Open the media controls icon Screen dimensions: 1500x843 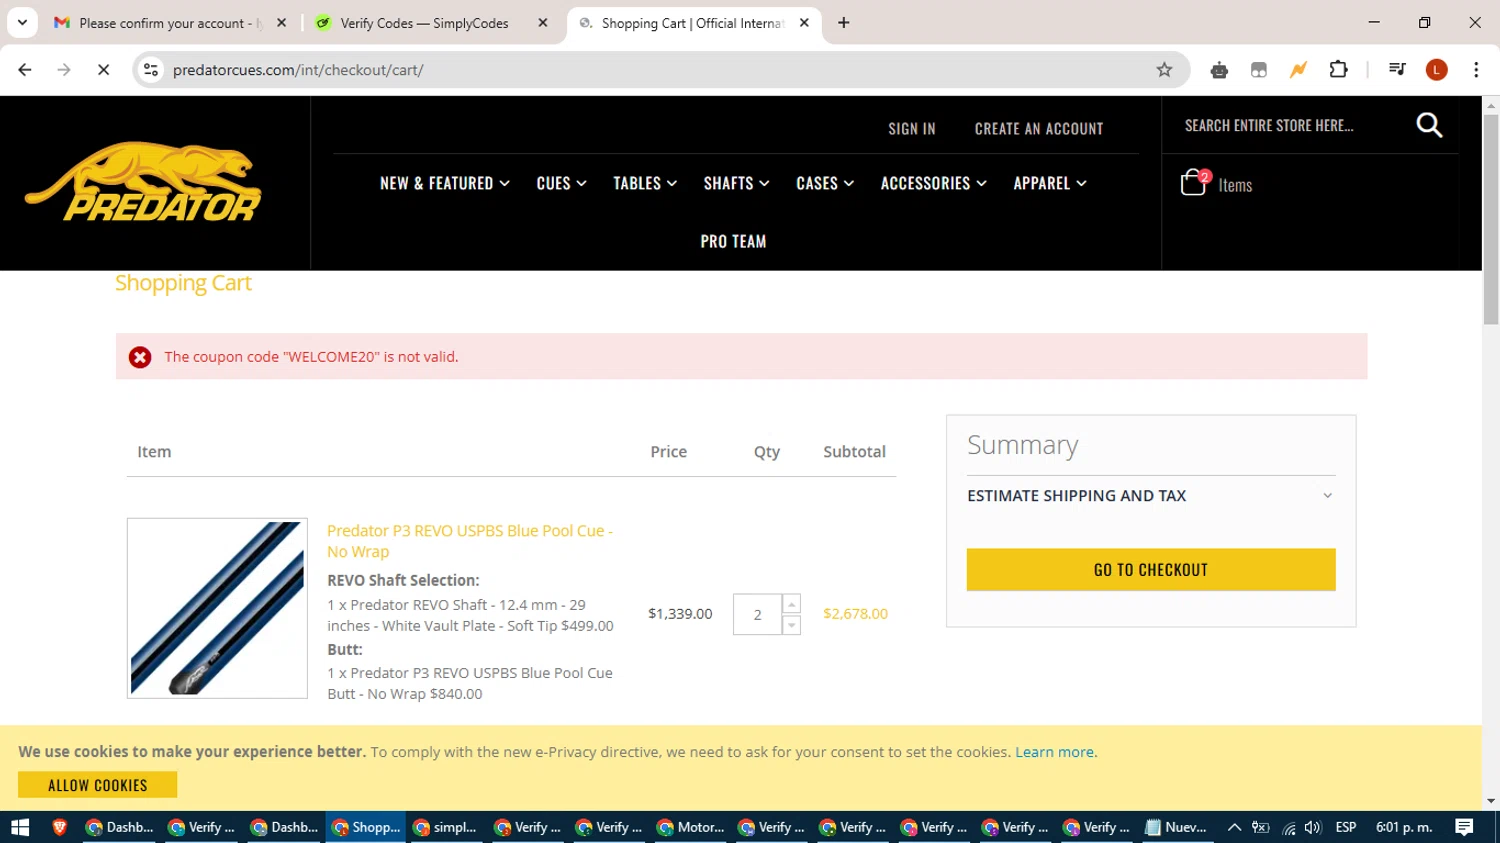pos(1397,70)
